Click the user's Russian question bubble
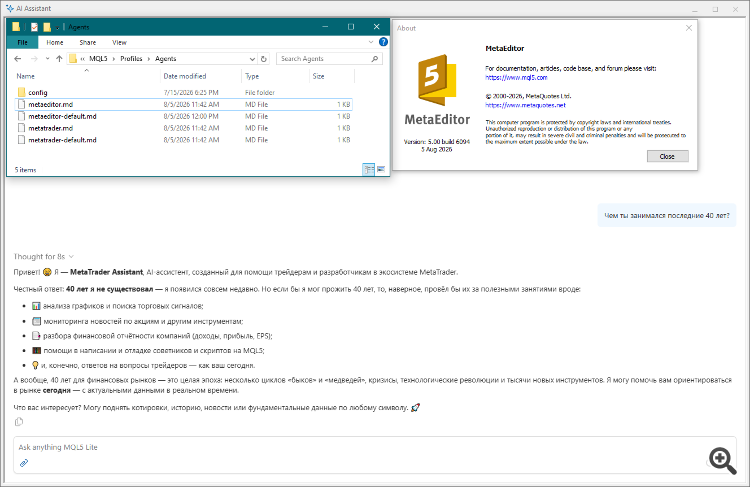Screen dimensions: 750x487 (667, 216)
